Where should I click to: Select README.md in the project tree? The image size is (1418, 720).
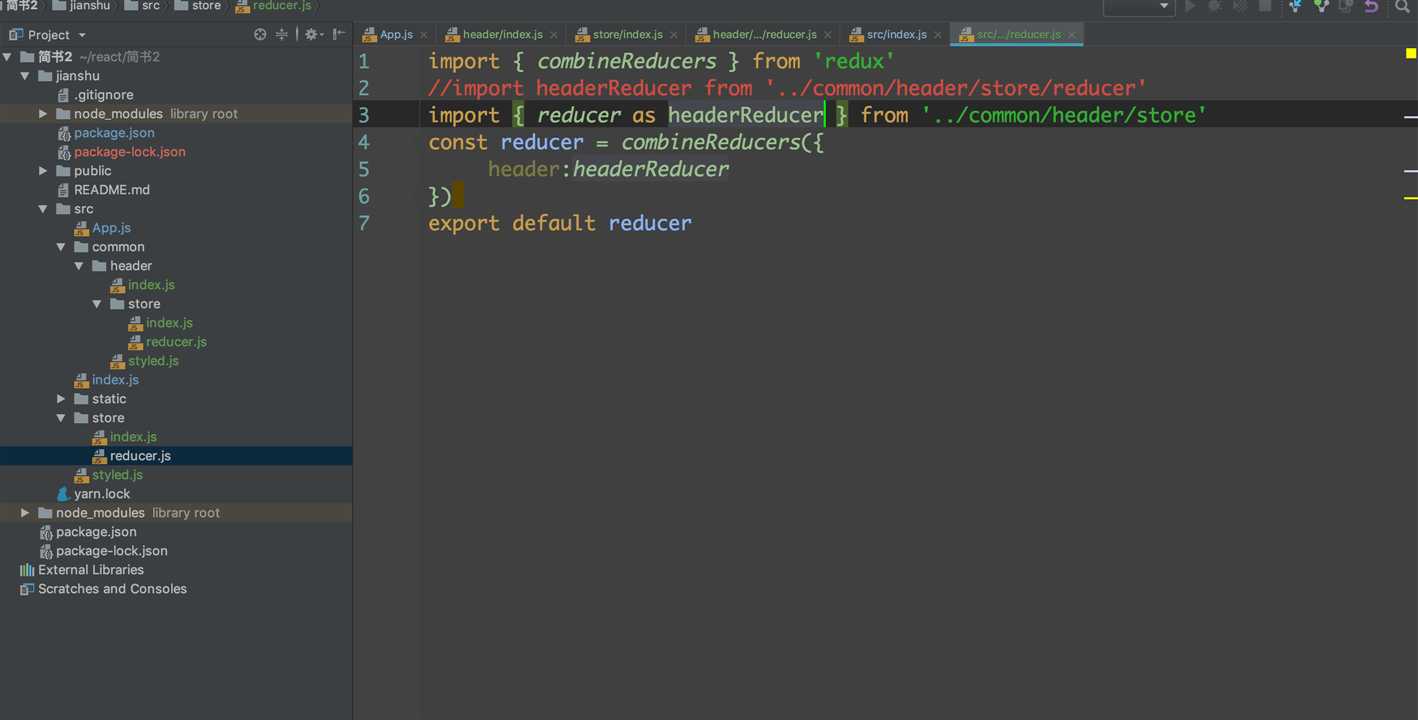click(x=111, y=190)
